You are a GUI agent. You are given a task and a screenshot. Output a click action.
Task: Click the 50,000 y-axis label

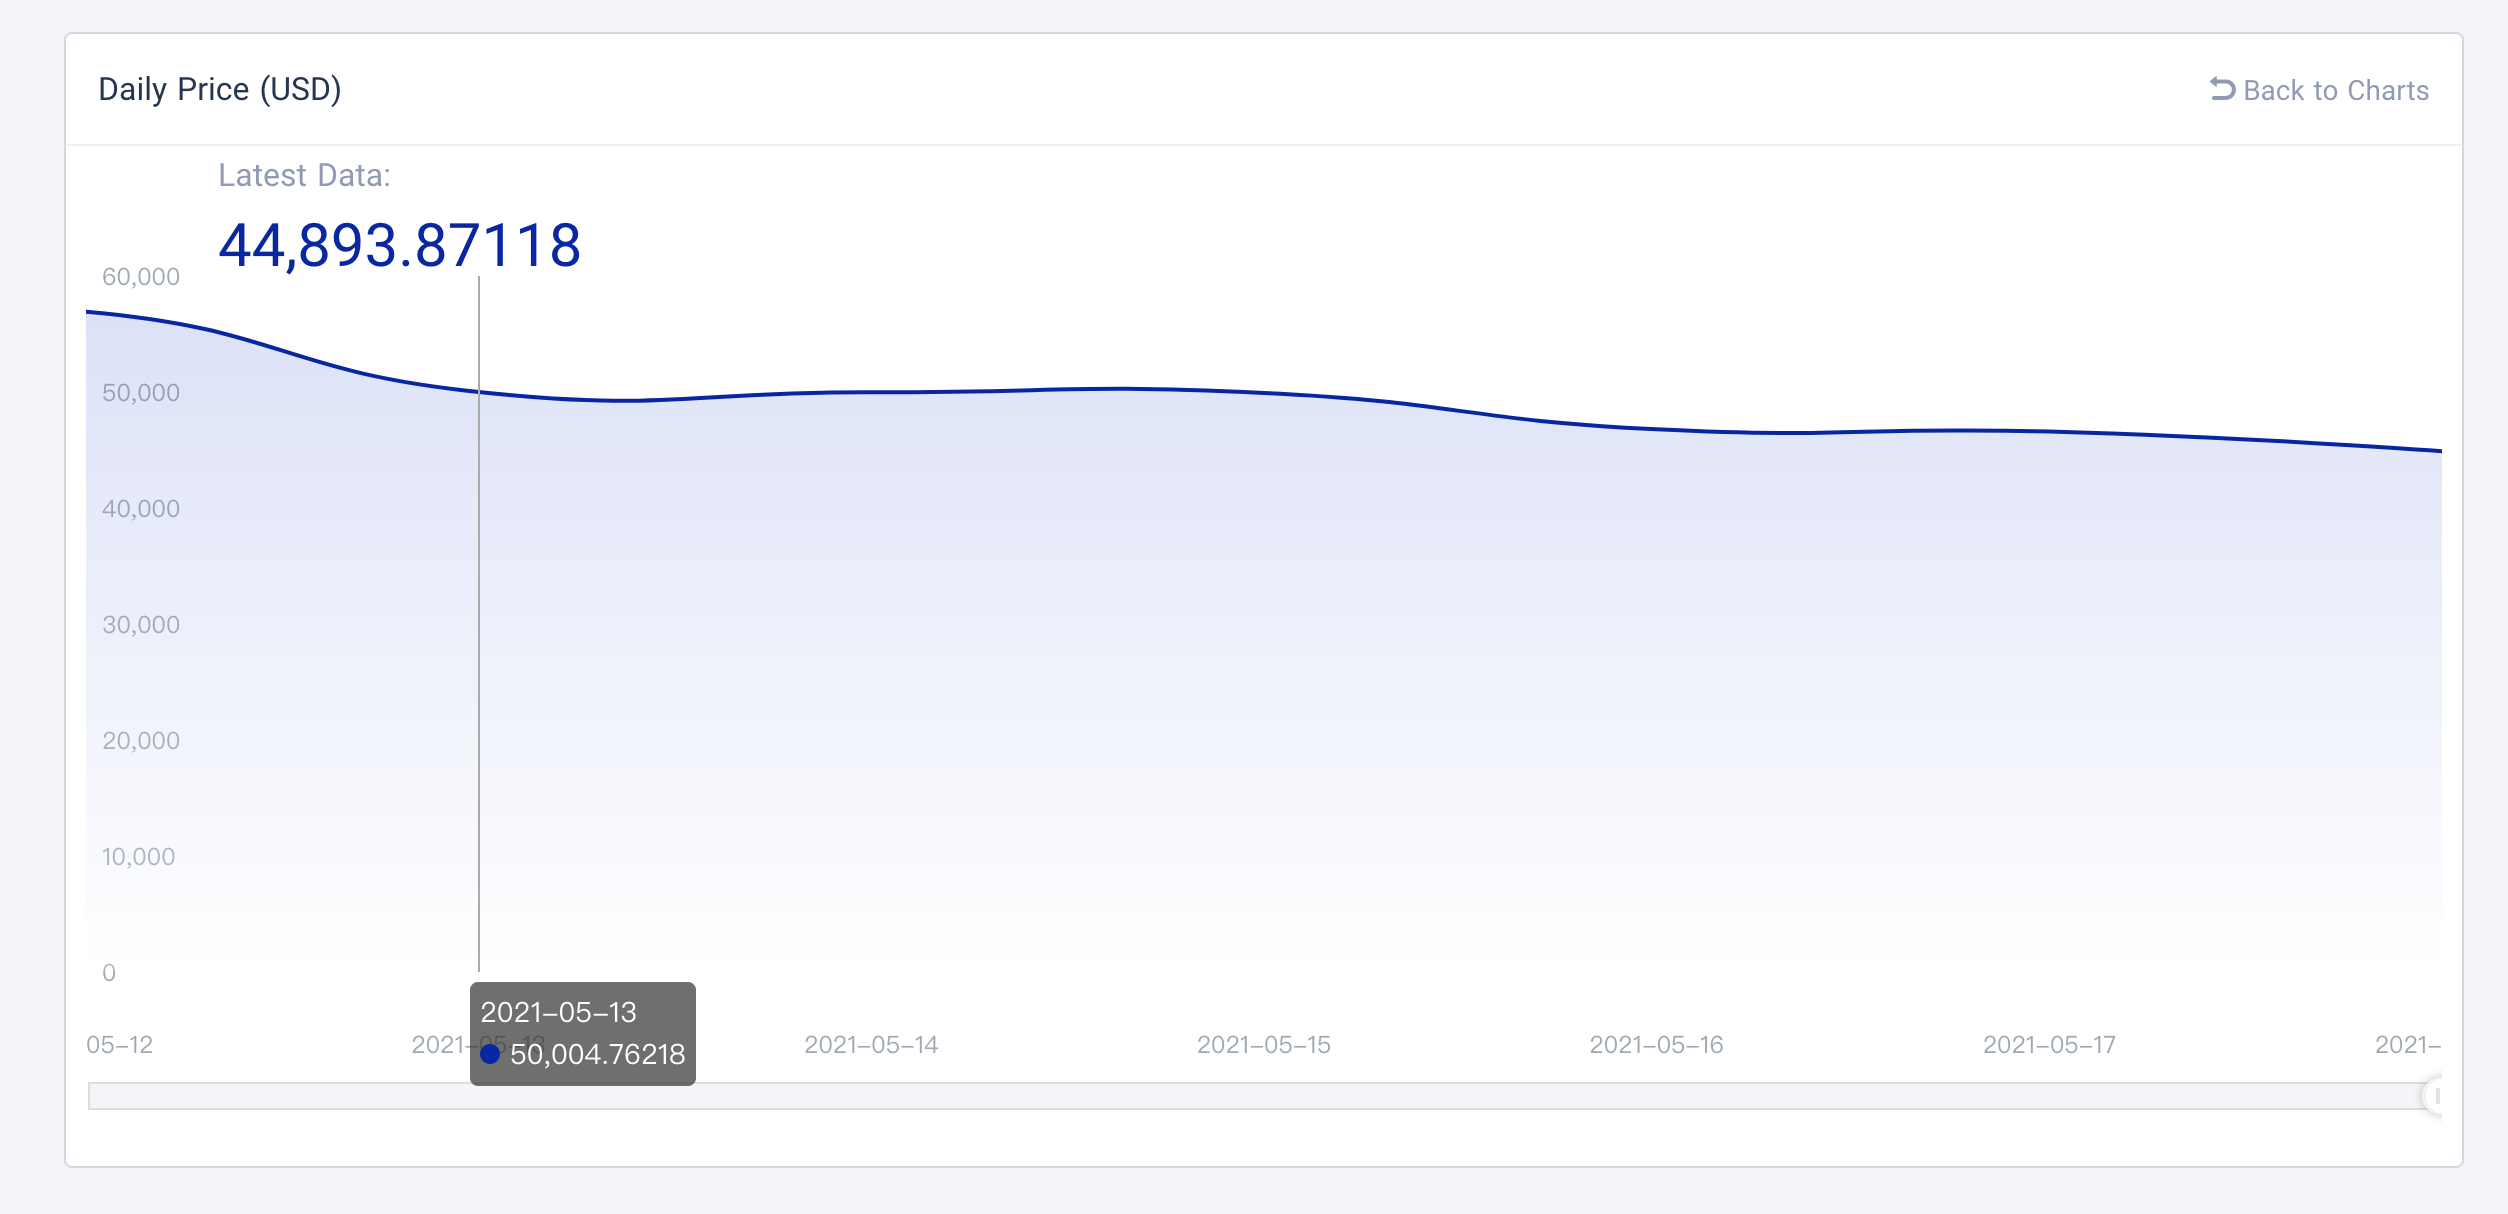(141, 393)
